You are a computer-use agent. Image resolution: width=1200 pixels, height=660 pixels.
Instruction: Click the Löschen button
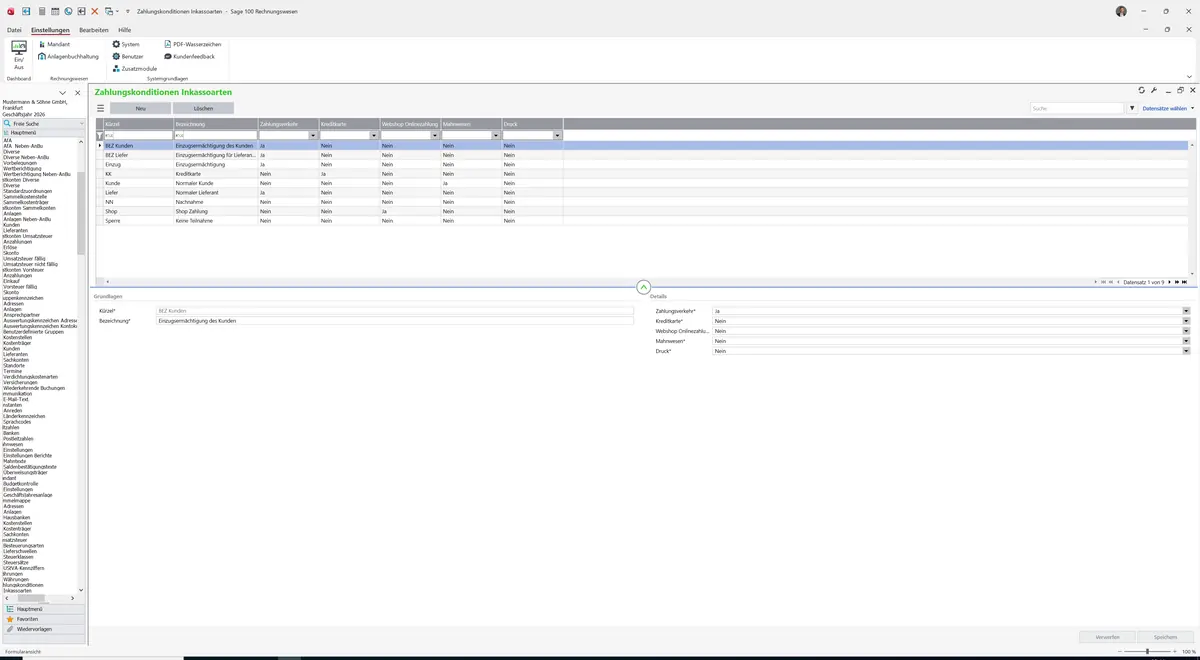203,108
